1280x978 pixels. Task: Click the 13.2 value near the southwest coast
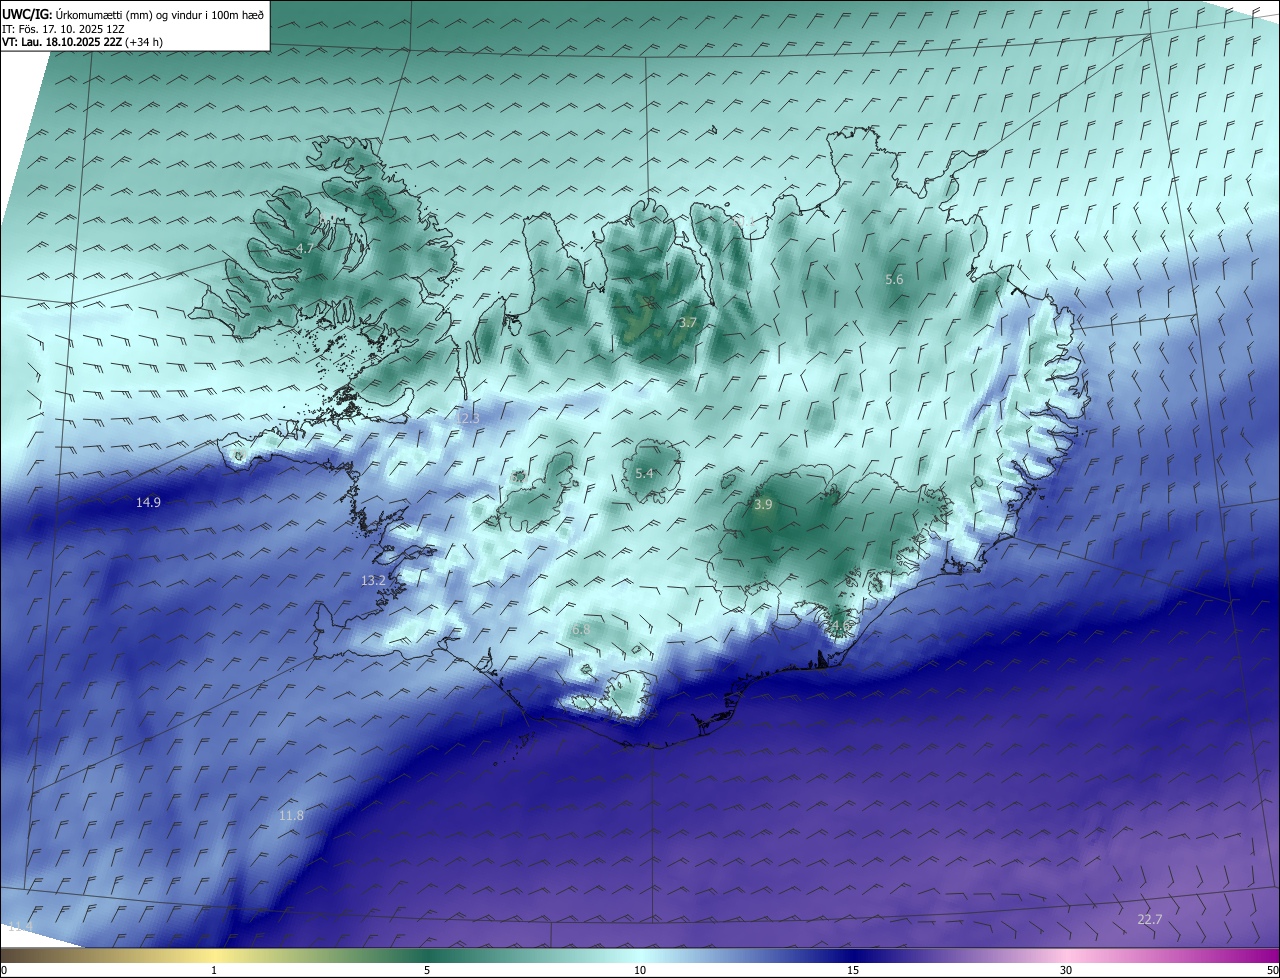tap(373, 580)
